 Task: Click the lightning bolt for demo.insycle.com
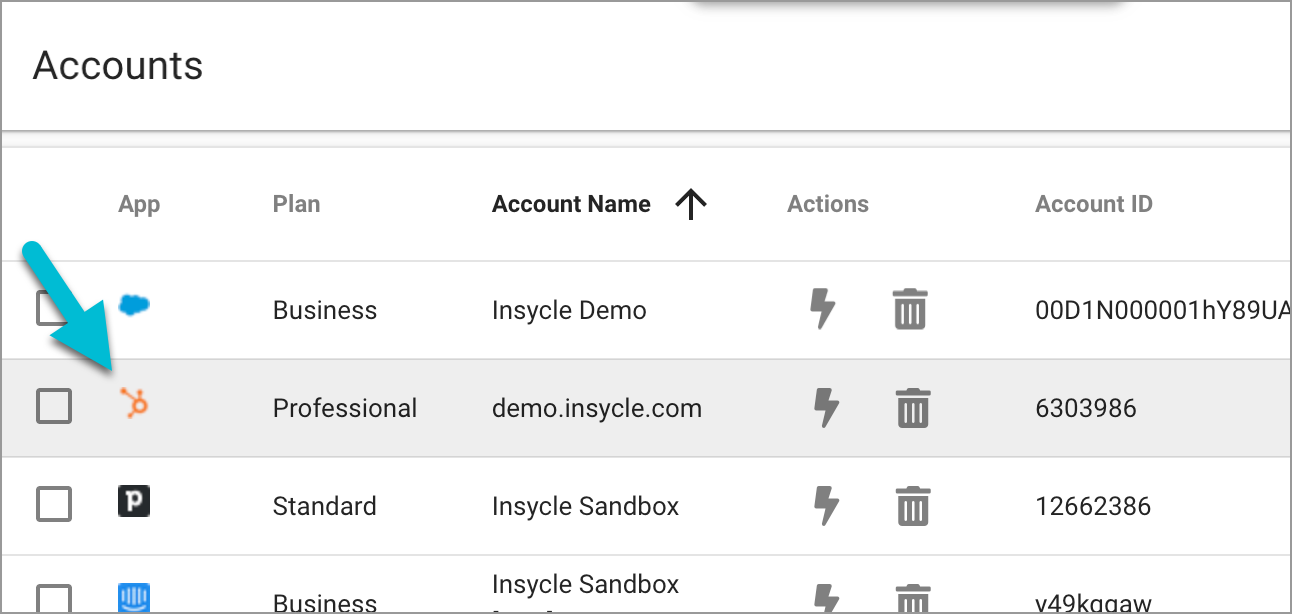pos(826,407)
